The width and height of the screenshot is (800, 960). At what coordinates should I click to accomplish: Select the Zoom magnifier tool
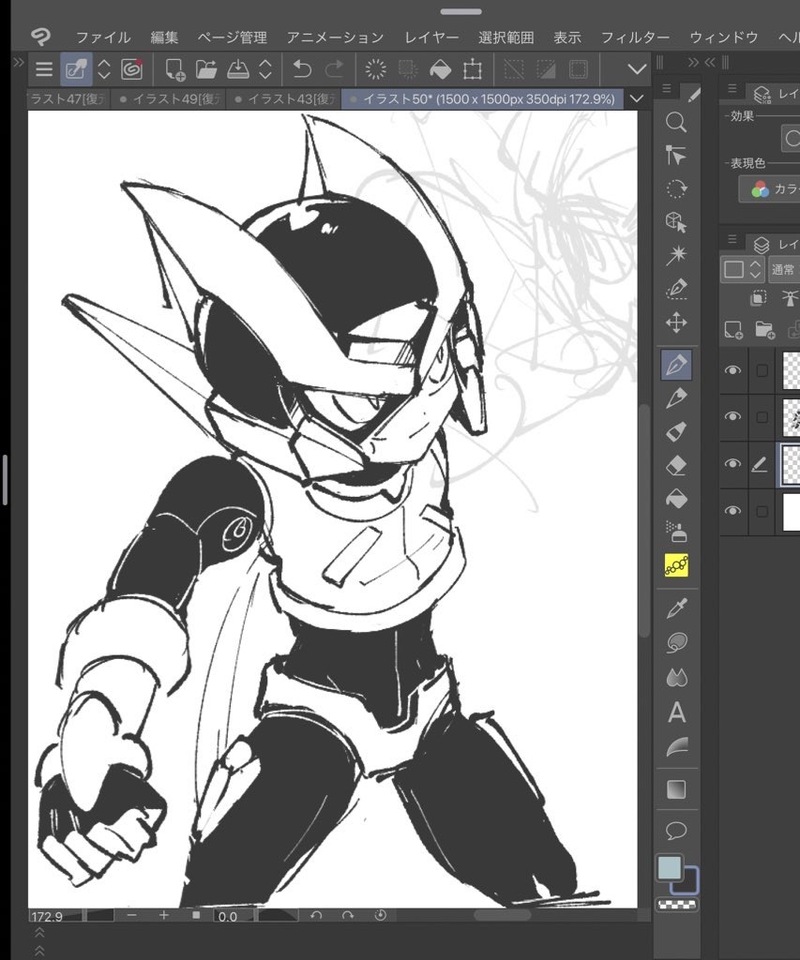coord(676,122)
